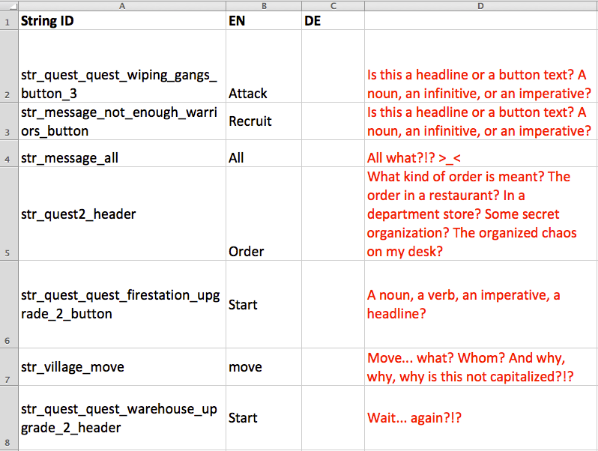Select row 3 header
Image resolution: width=598 pixels, height=451 pixels.
9,121
